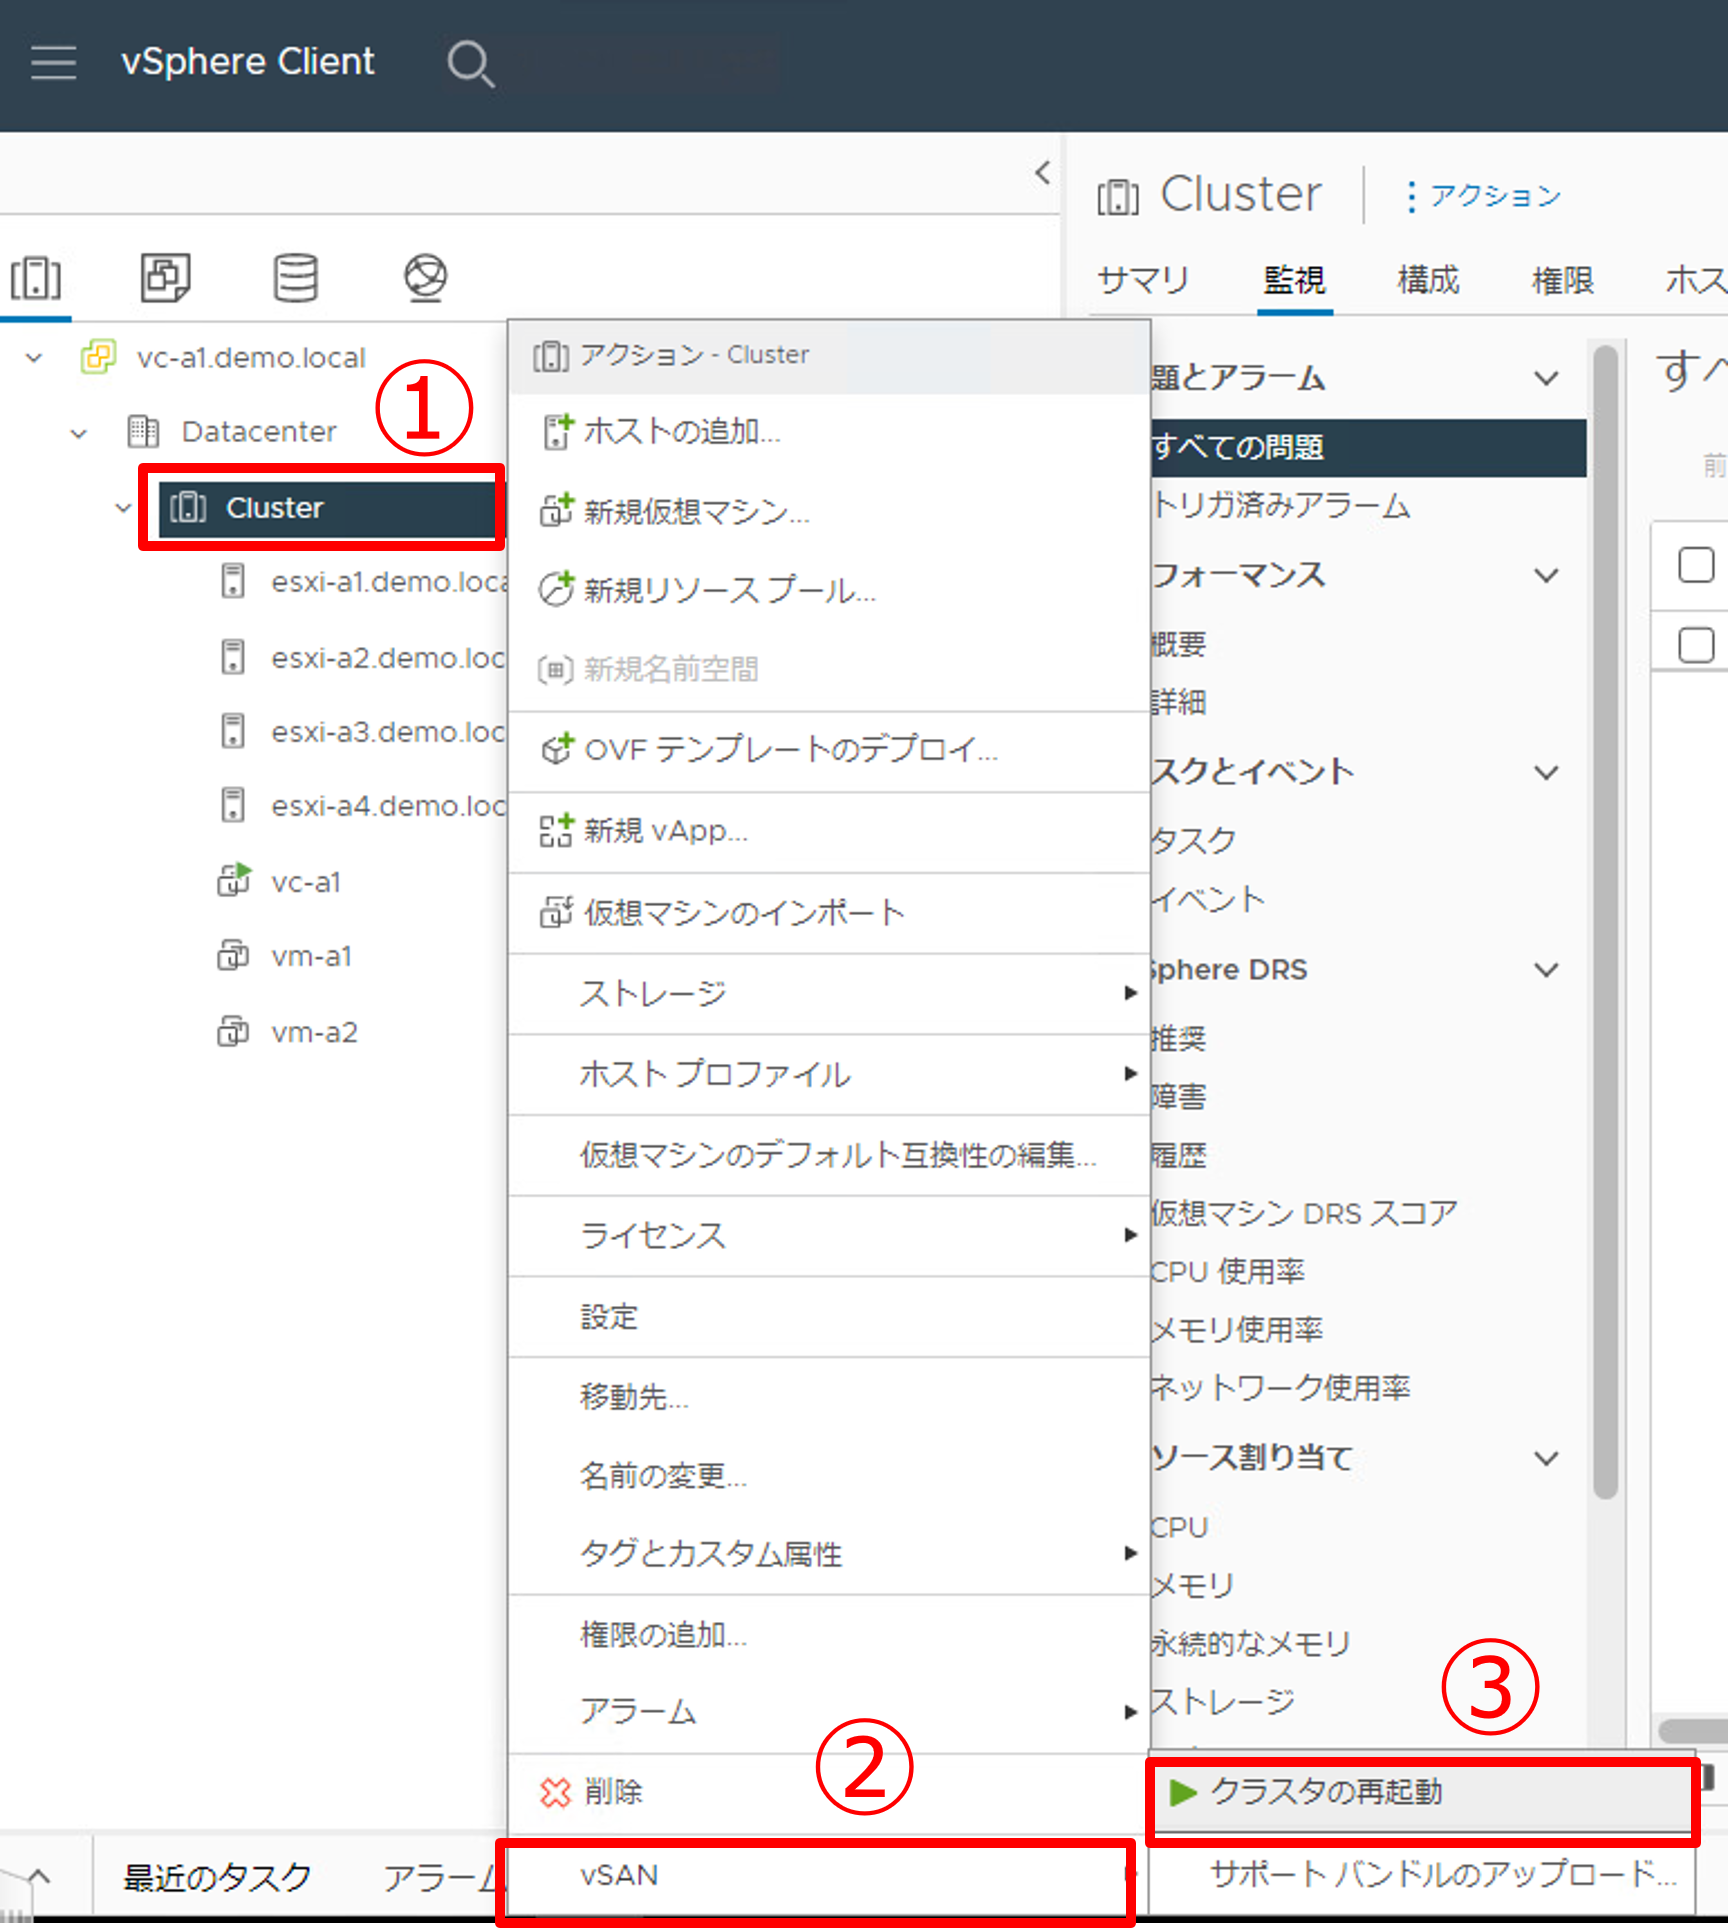
Task: Open the 最近のタスク bottom tab
Action: 216,1876
